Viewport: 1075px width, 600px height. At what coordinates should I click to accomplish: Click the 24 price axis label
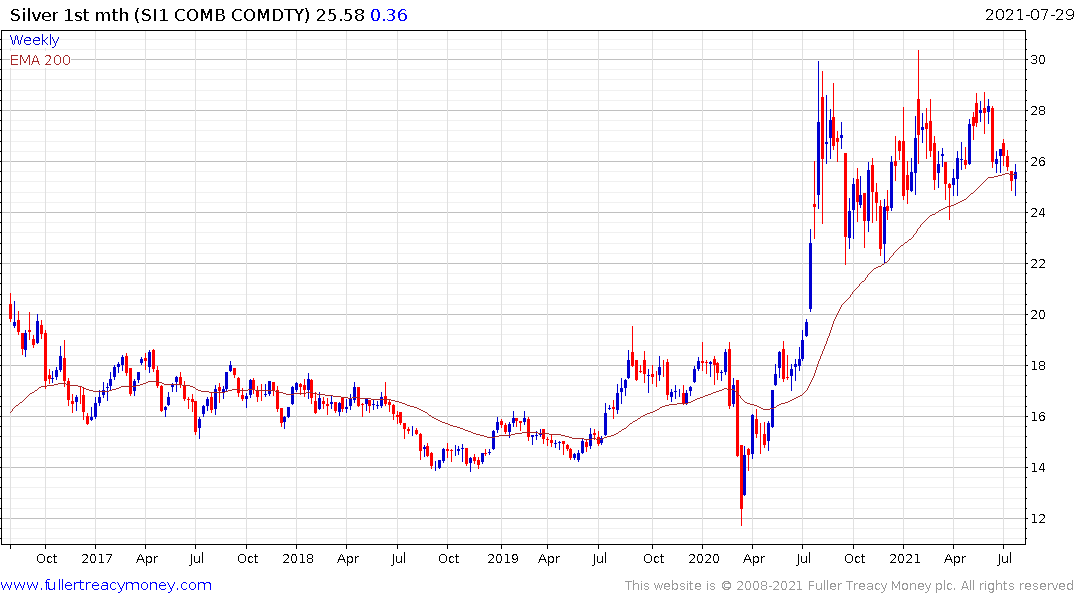pos(1038,213)
